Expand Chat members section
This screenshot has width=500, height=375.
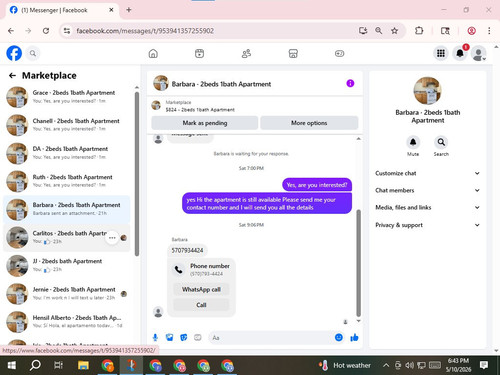[x=428, y=190]
